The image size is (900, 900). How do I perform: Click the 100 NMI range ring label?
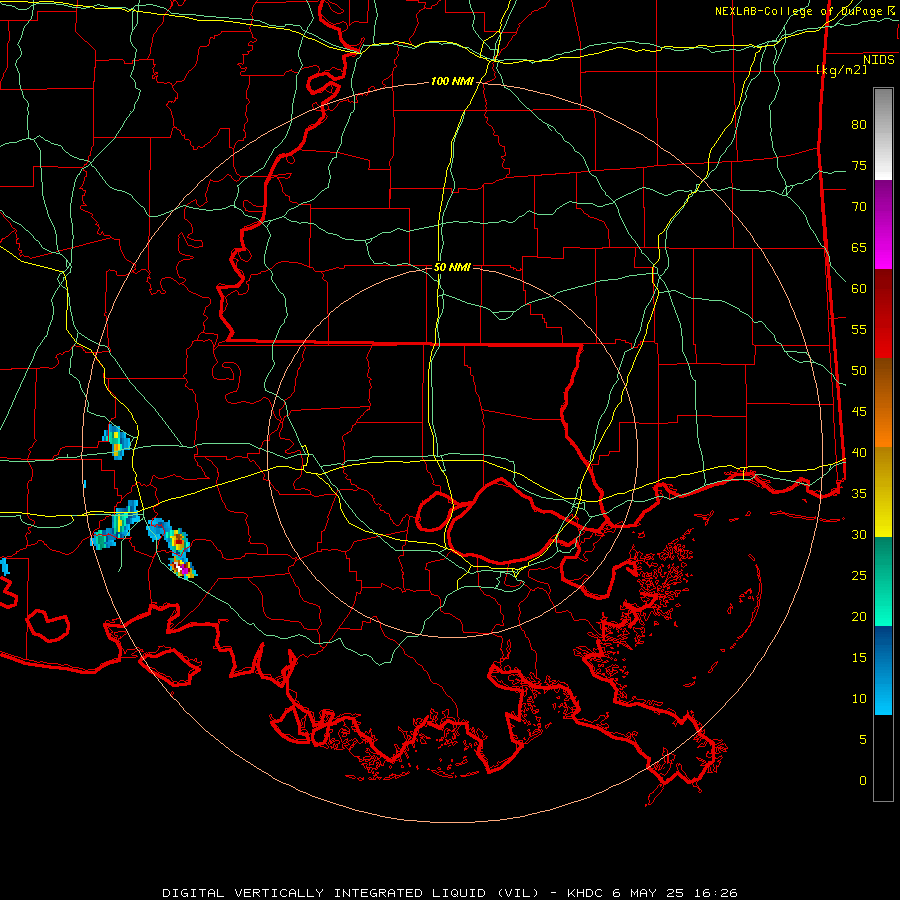click(x=452, y=82)
